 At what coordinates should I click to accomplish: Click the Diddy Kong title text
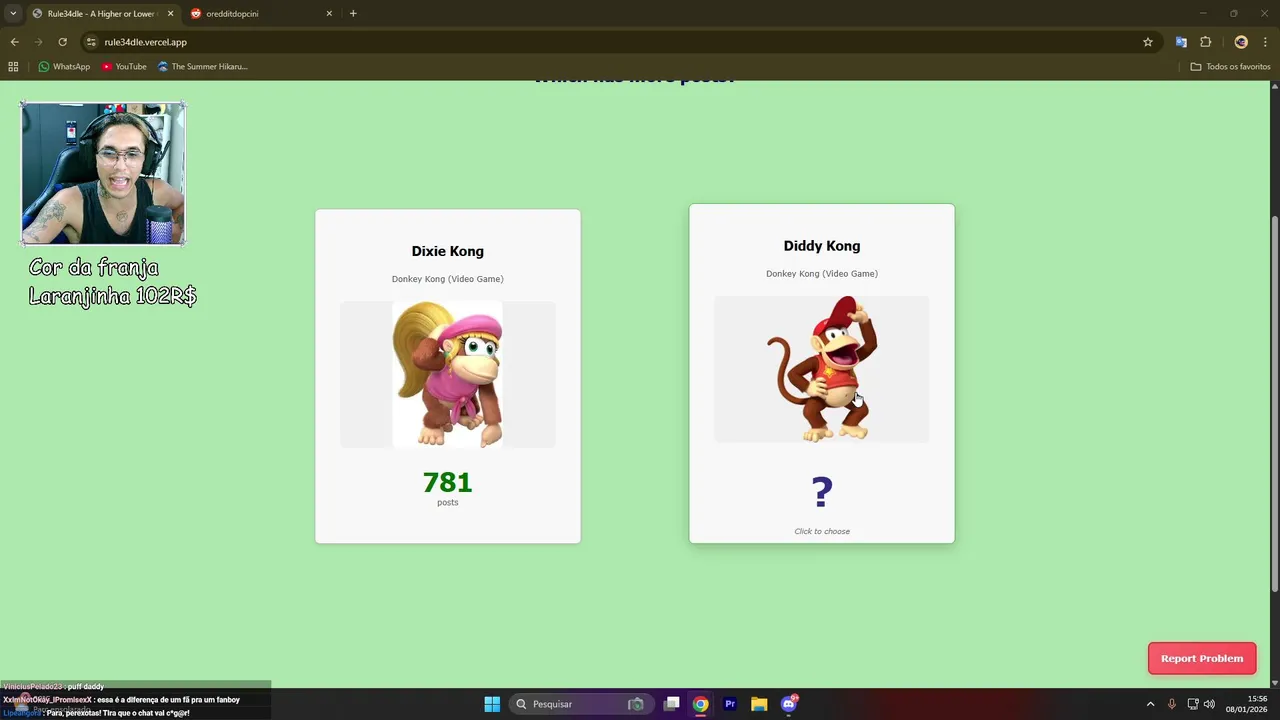pos(822,246)
